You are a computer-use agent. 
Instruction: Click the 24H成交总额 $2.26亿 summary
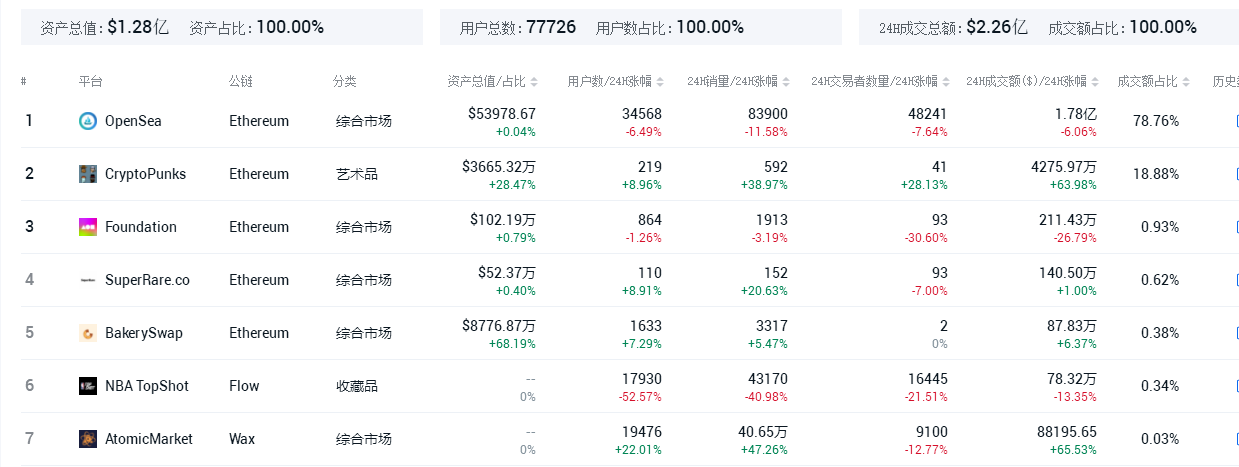click(953, 28)
